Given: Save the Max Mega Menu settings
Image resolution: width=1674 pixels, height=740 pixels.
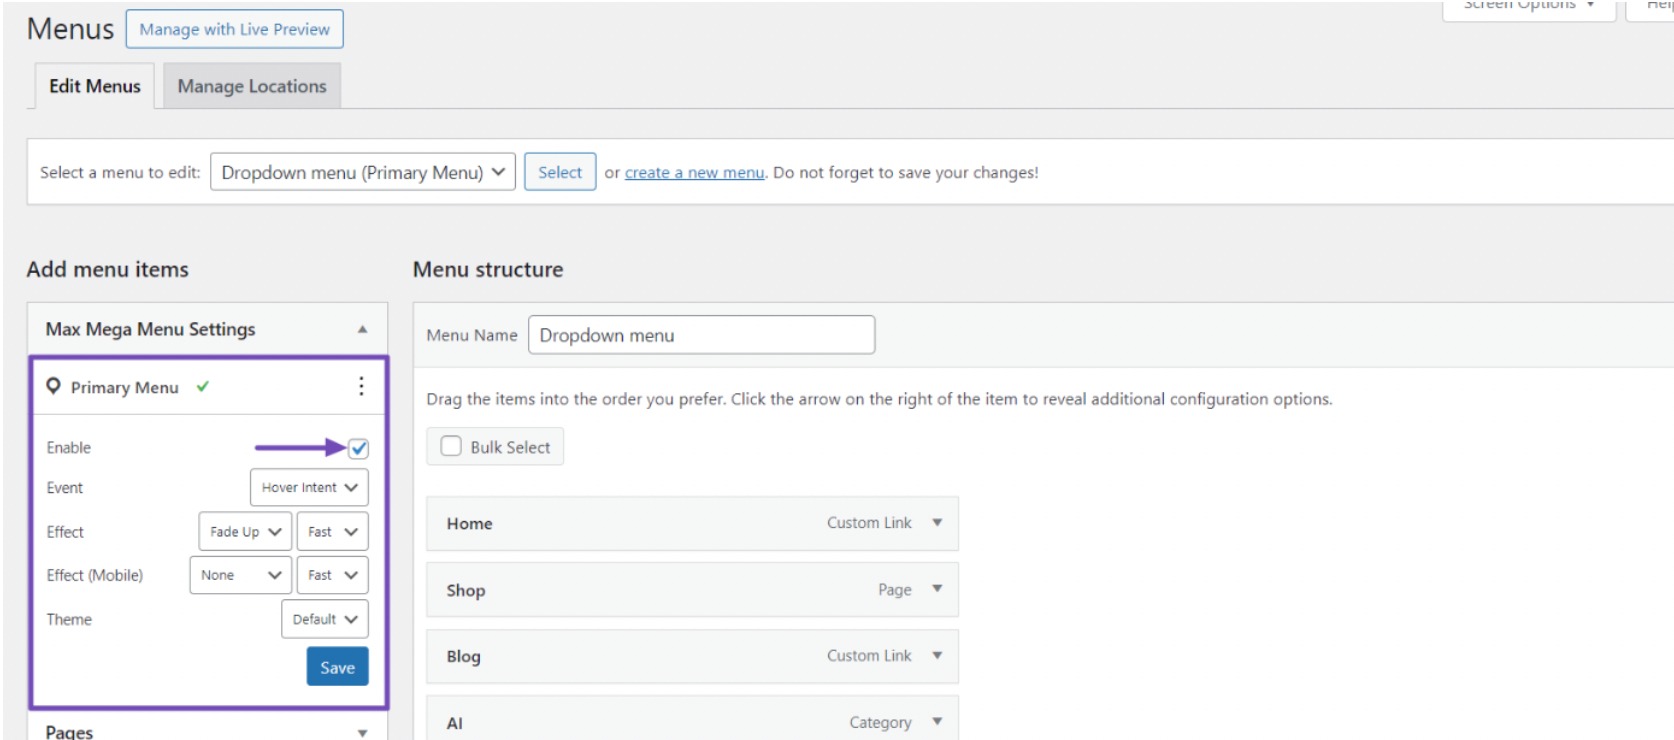Looking at the screenshot, I should point(338,667).
